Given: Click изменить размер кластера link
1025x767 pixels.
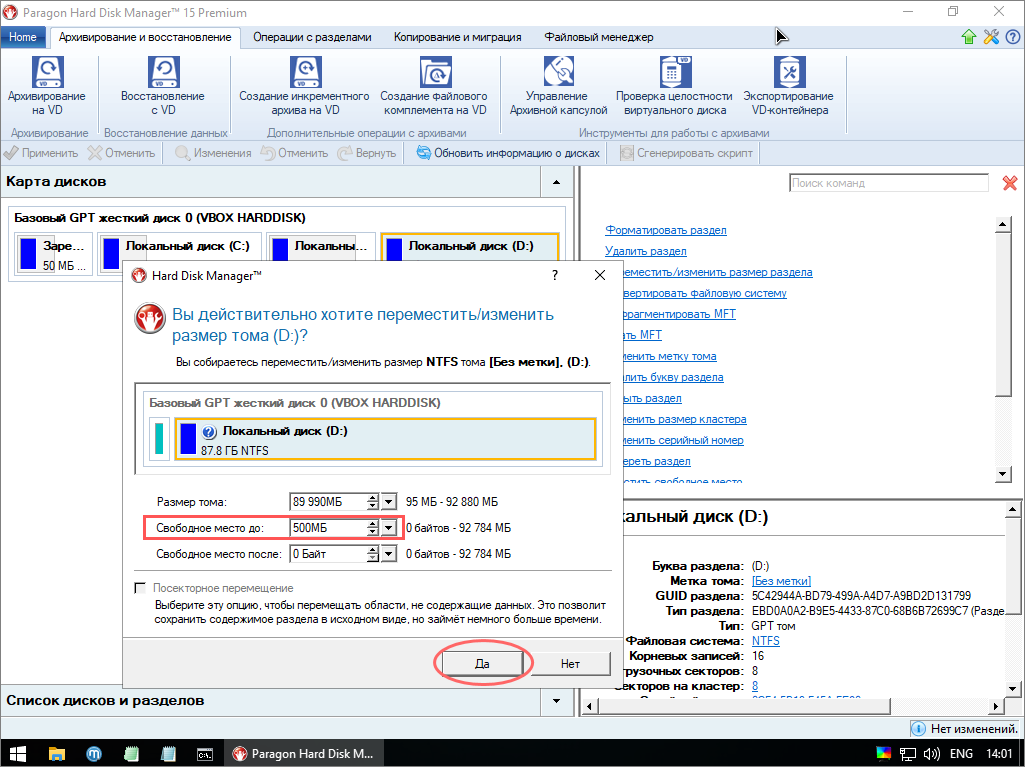Looking at the screenshot, I should pyautogui.click(x=683, y=419).
